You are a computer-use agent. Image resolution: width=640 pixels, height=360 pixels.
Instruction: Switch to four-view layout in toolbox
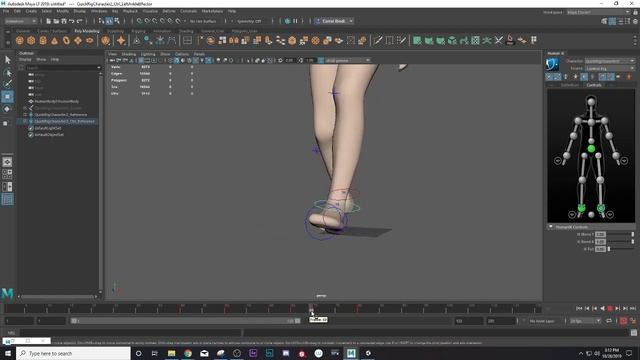click(x=7, y=174)
